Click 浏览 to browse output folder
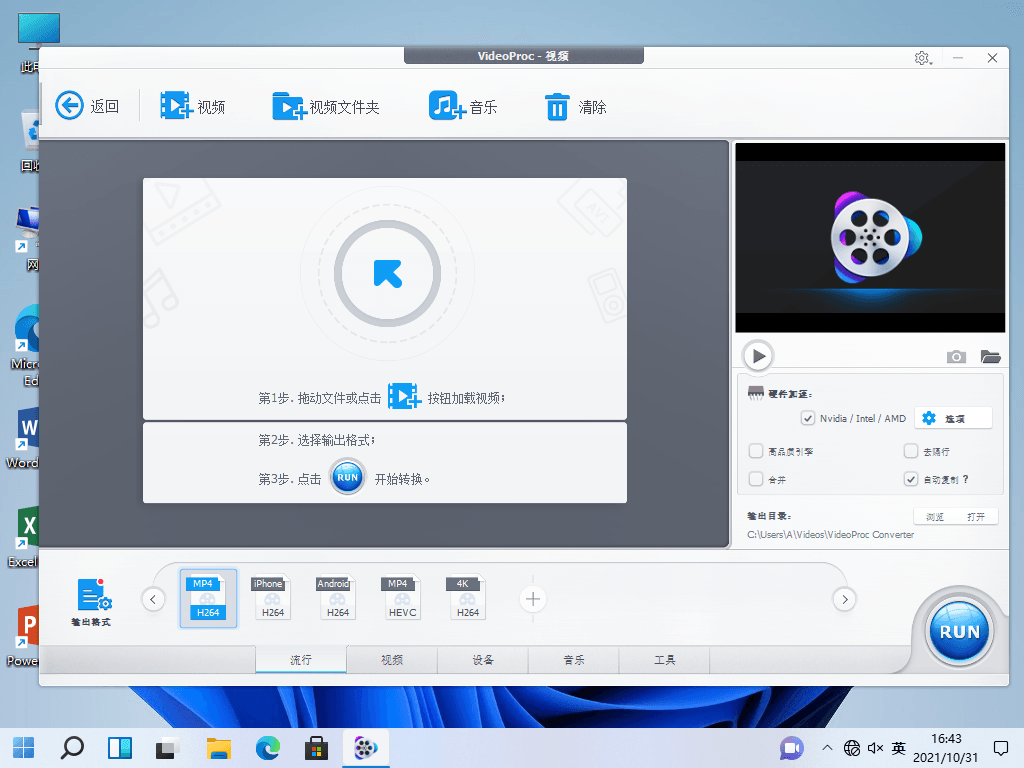The height and width of the screenshot is (768, 1024). point(935,517)
